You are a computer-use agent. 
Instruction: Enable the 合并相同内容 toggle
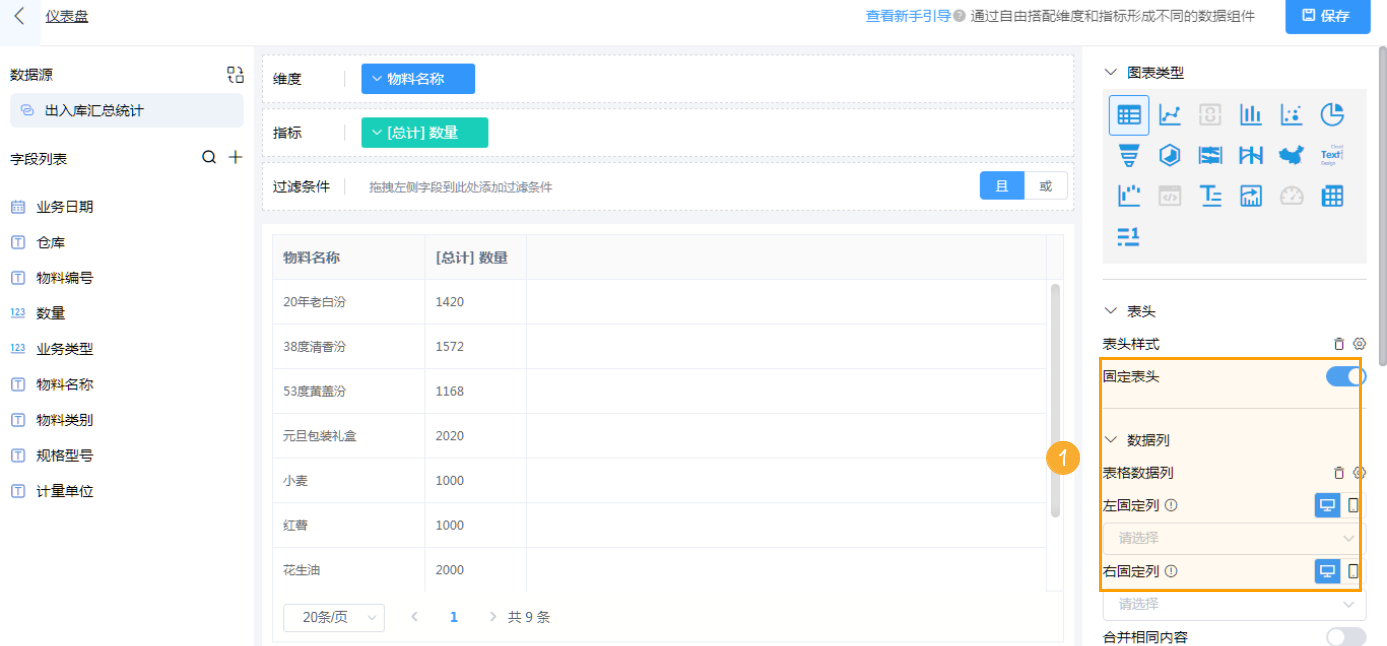[x=1345, y=635]
